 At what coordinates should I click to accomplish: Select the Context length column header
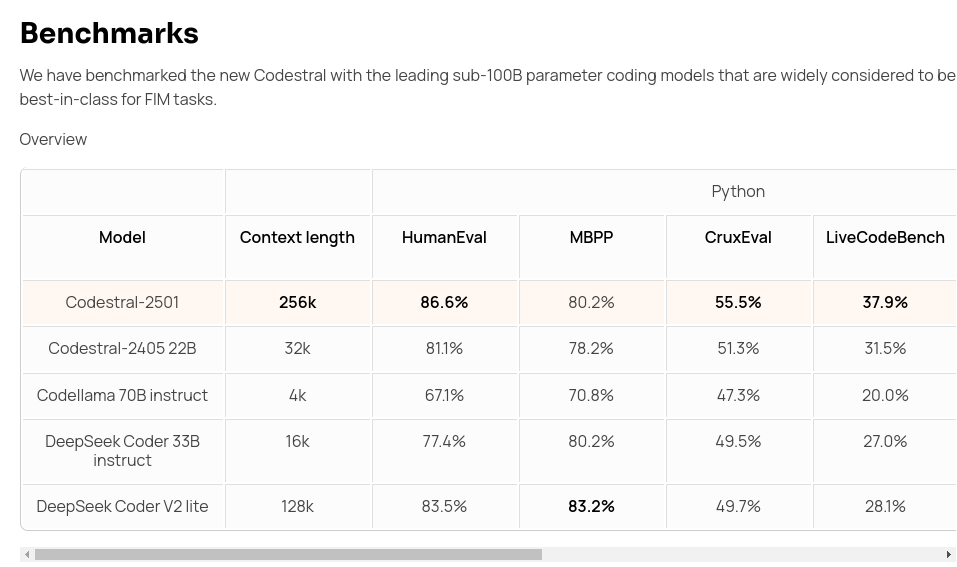click(297, 237)
